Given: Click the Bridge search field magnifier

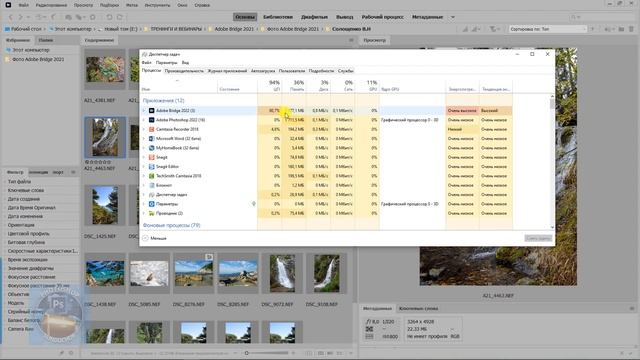Looking at the screenshot, I should (573, 17).
